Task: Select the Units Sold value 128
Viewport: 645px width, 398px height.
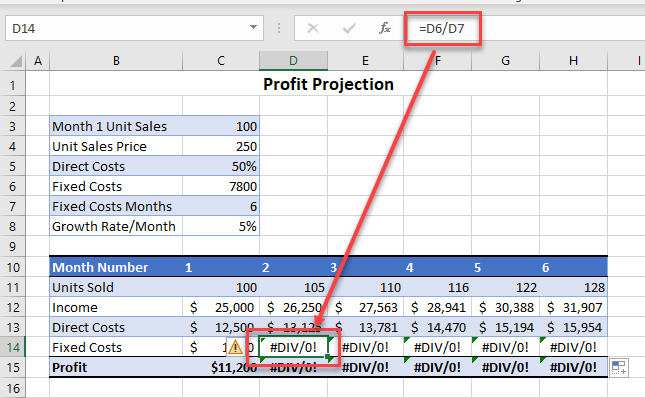Action: 573,287
